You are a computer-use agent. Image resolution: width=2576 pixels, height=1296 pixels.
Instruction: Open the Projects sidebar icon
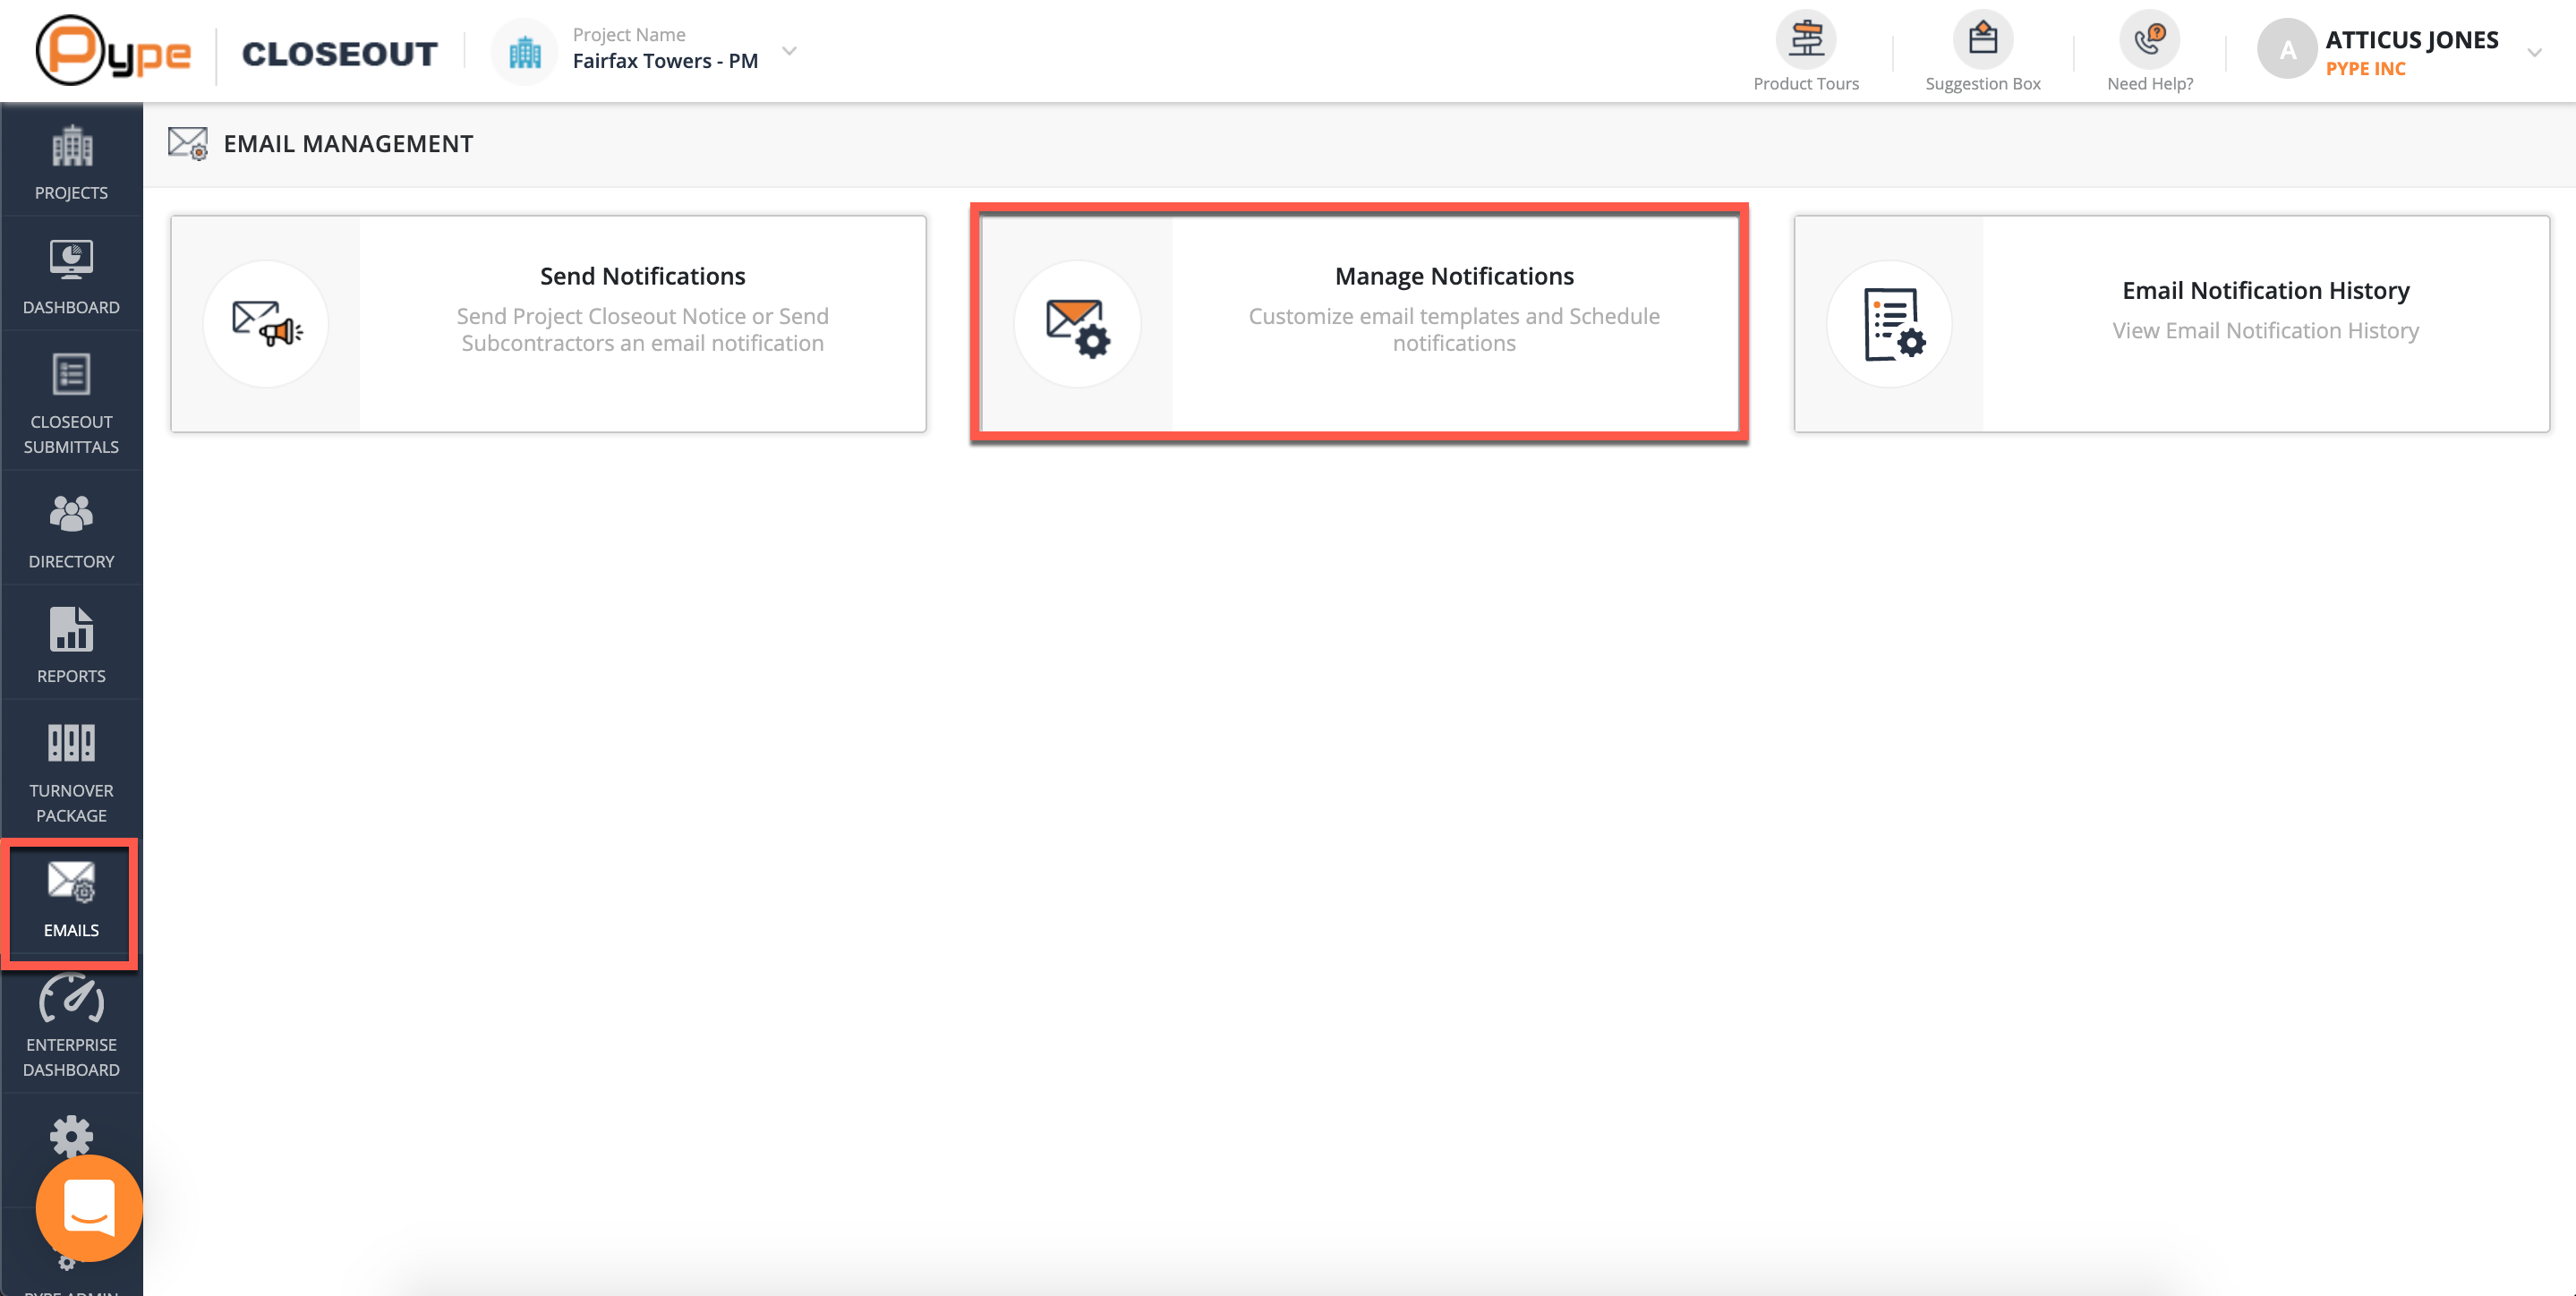click(71, 161)
